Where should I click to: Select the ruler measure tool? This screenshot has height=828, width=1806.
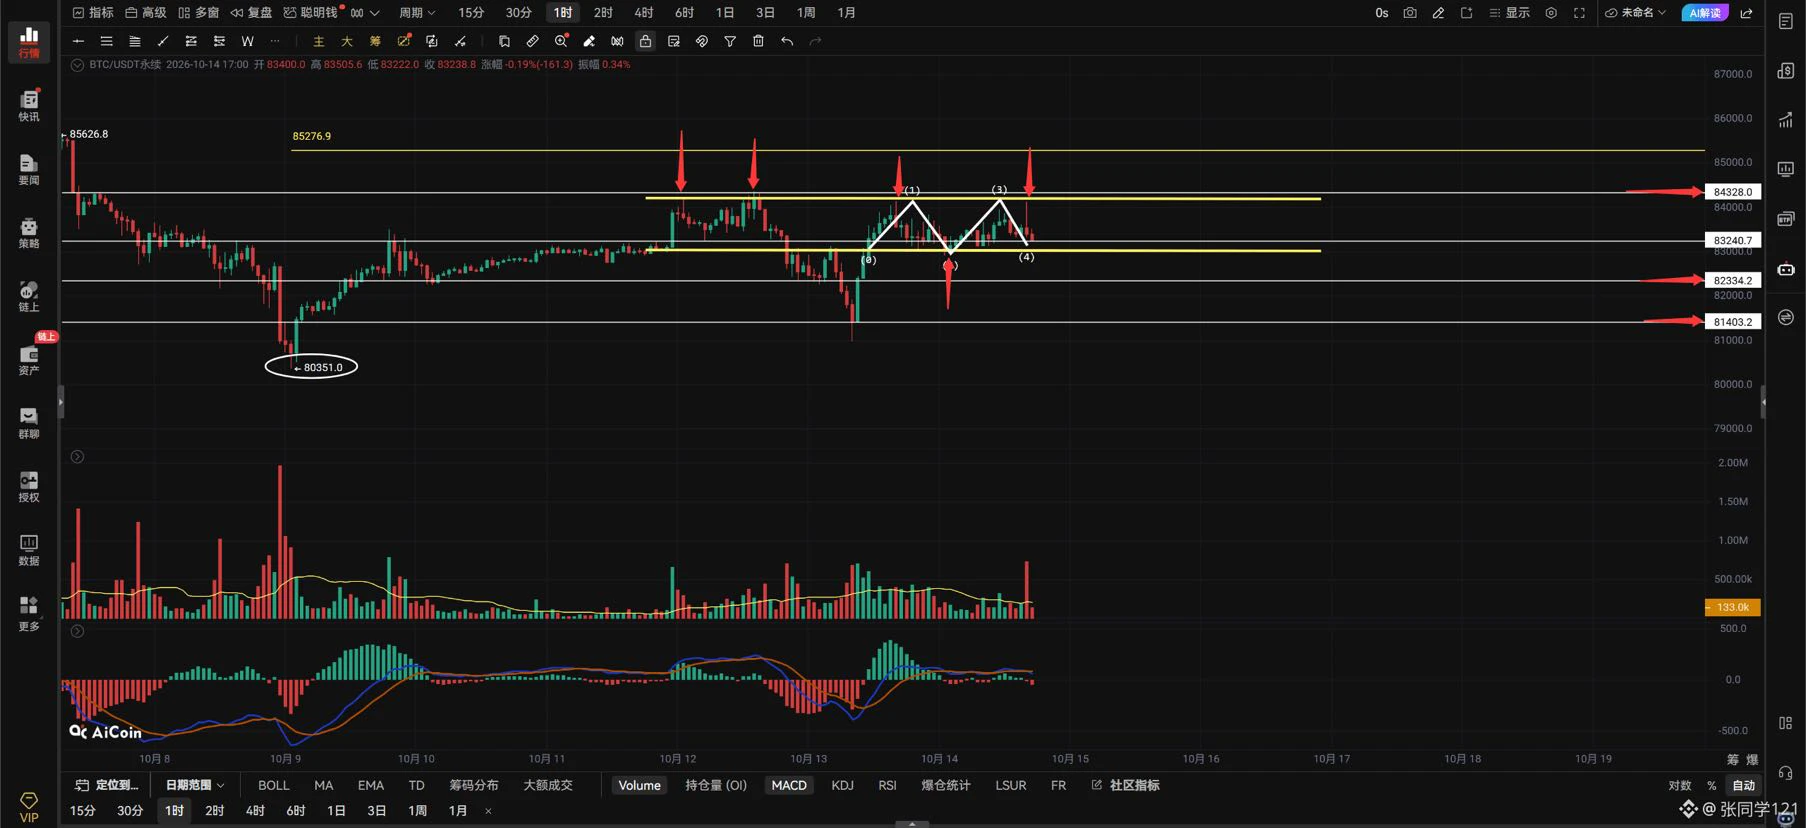(532, 41)
